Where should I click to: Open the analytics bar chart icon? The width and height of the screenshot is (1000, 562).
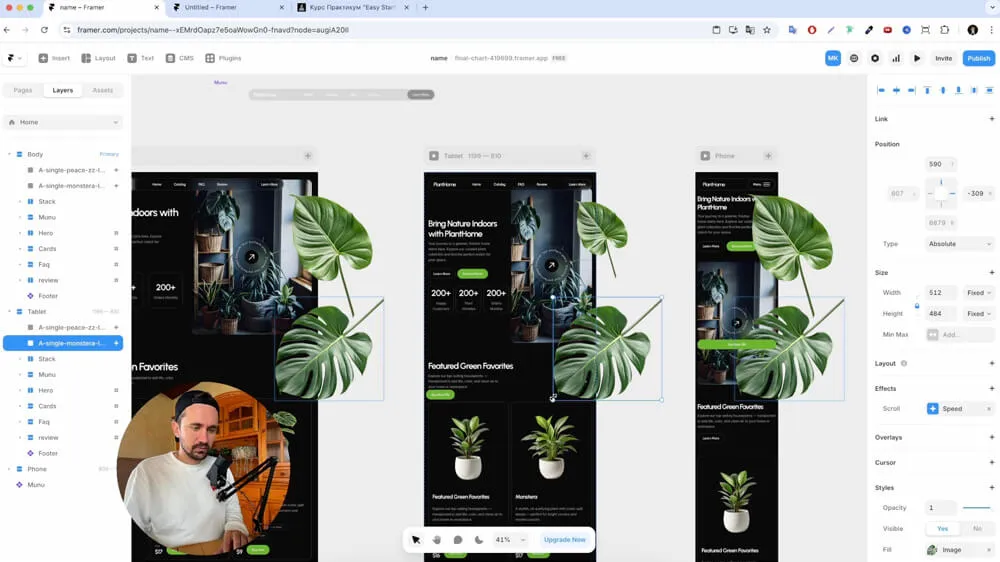click(x=896, y=58)
